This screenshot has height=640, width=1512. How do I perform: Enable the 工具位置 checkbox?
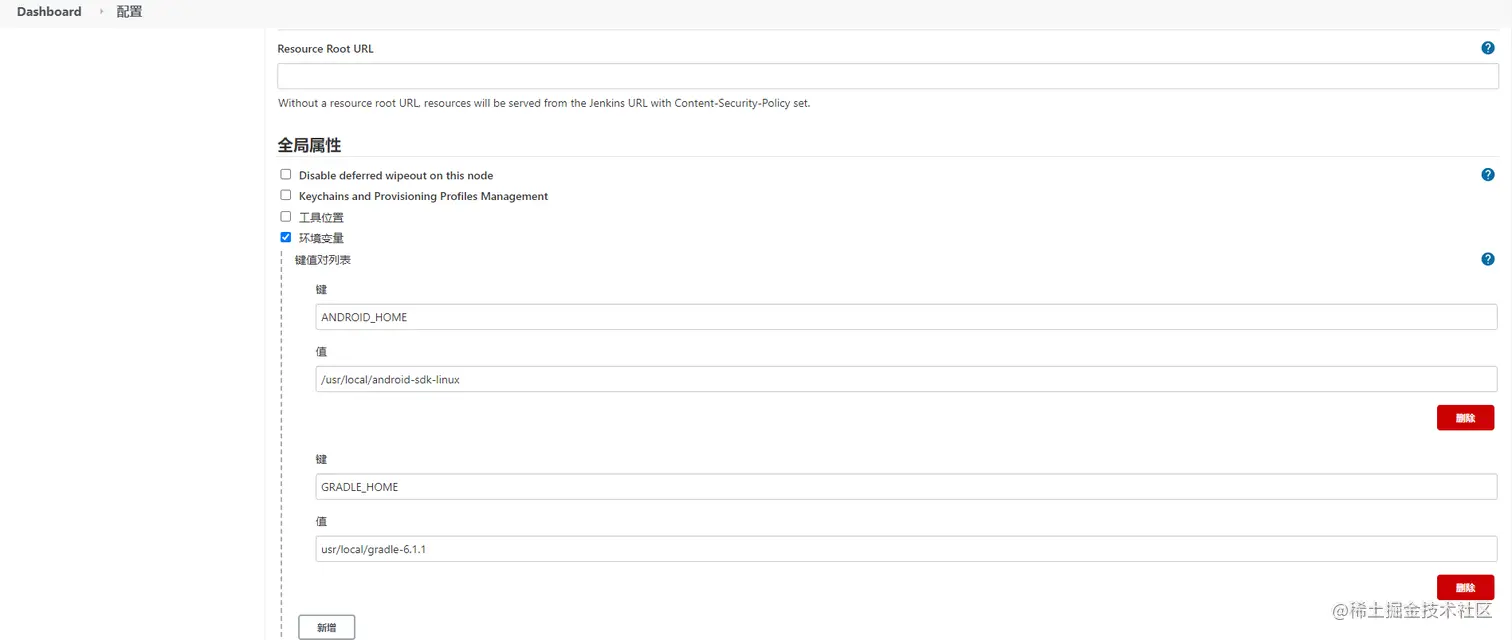[x=285, y=216]
